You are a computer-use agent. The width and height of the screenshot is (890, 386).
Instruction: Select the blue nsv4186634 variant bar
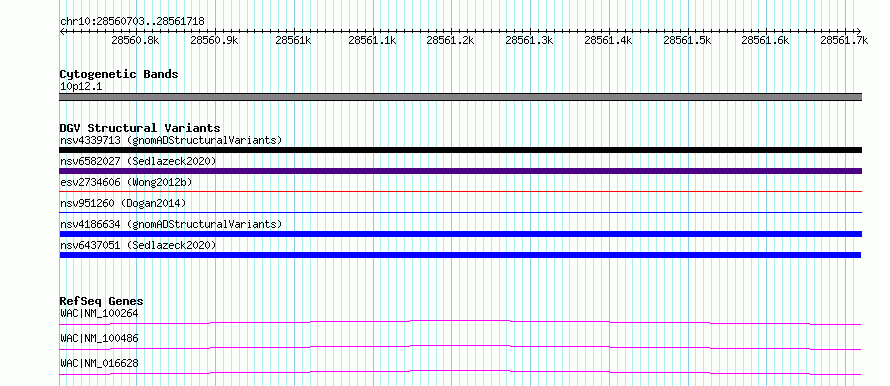tap(461, 234)
